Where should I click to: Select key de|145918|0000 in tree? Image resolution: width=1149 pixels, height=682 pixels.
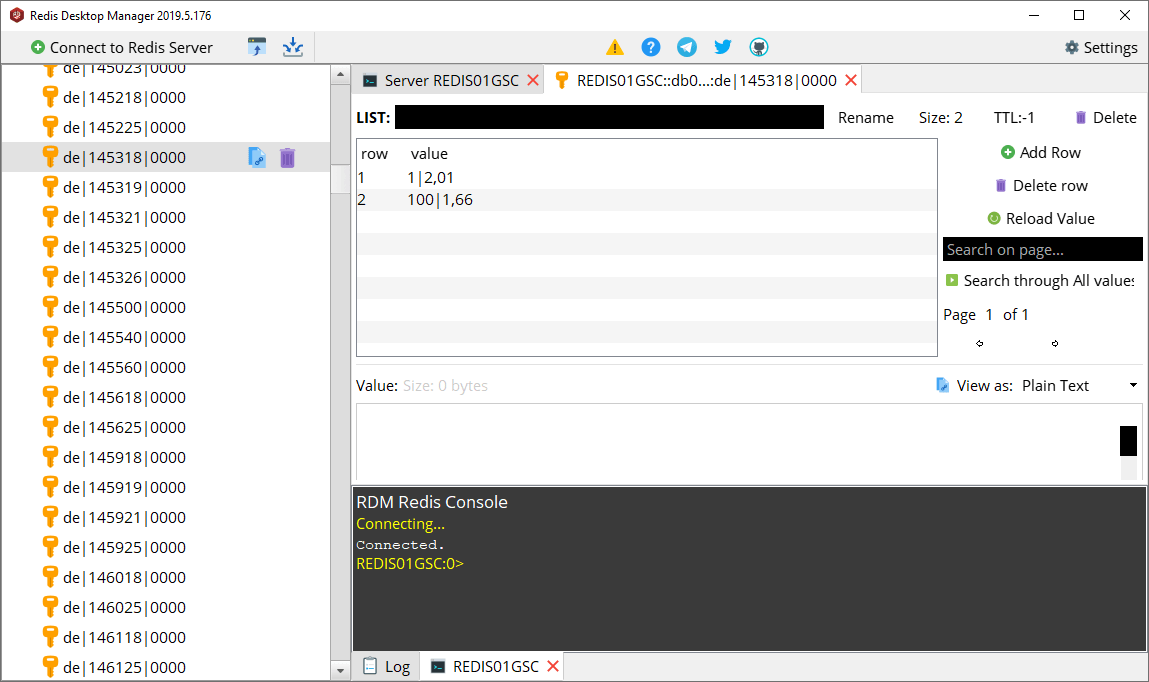124,458
